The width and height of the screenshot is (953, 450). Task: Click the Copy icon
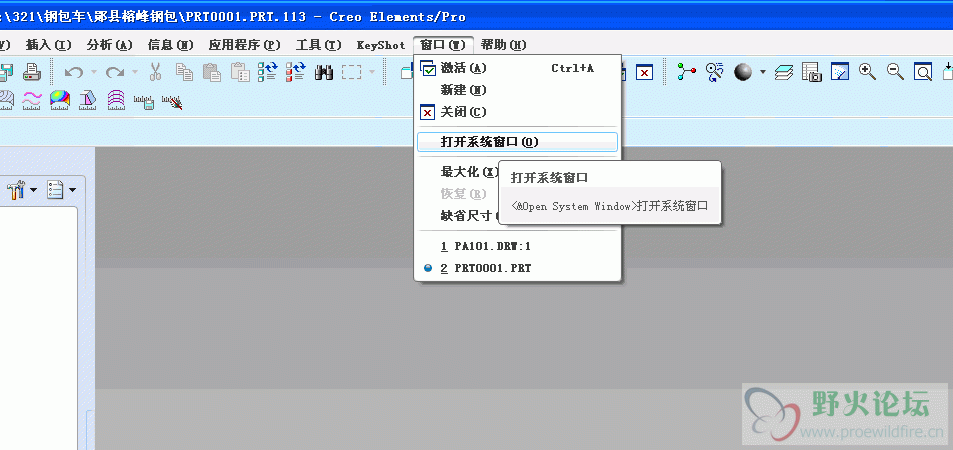click(x=184, y=72)
